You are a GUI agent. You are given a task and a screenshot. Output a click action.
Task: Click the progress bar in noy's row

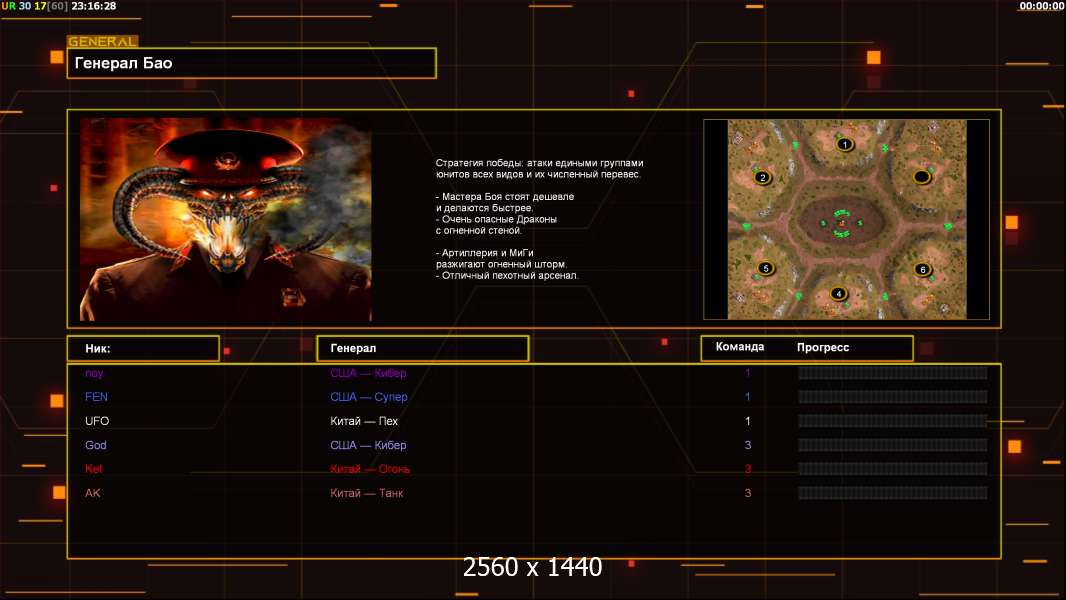tap(892, 373)
